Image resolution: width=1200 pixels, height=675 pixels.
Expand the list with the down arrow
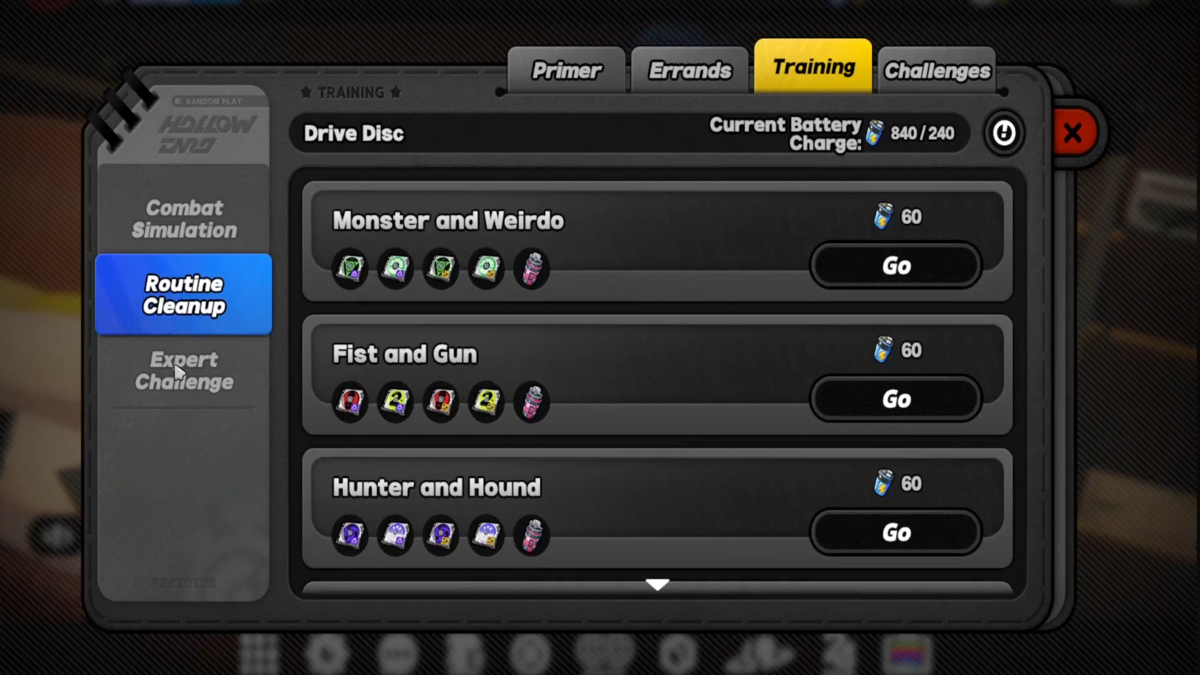point(657,585)
